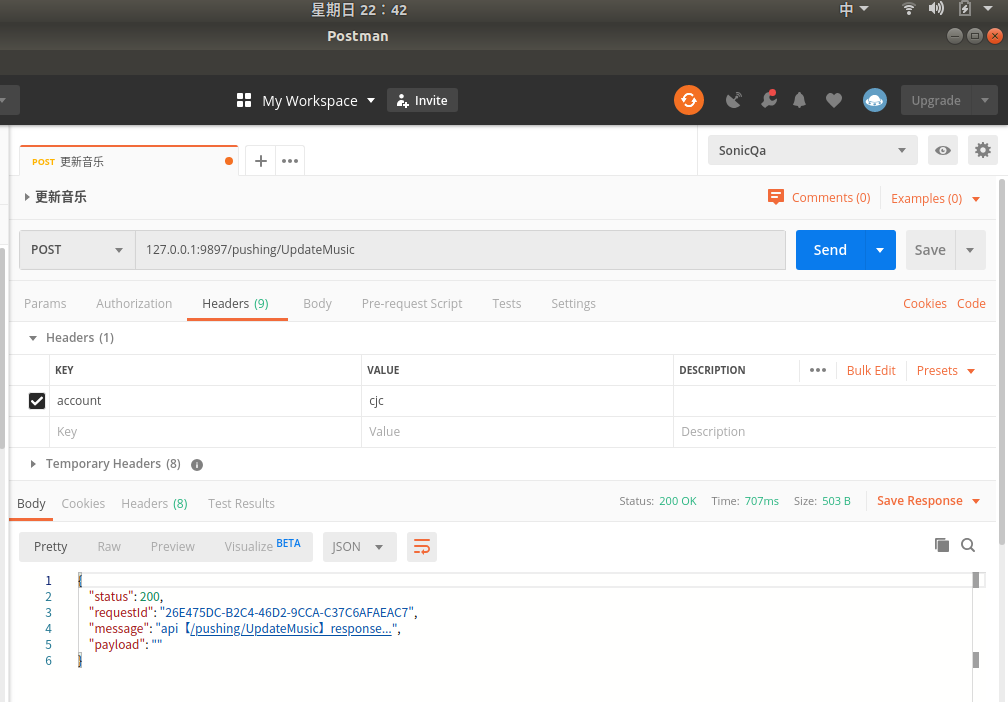This screenshot has height=702, width=1008.
Task: Click the heart icon in header
Action: pyautogui.click(x=834, y=100)
